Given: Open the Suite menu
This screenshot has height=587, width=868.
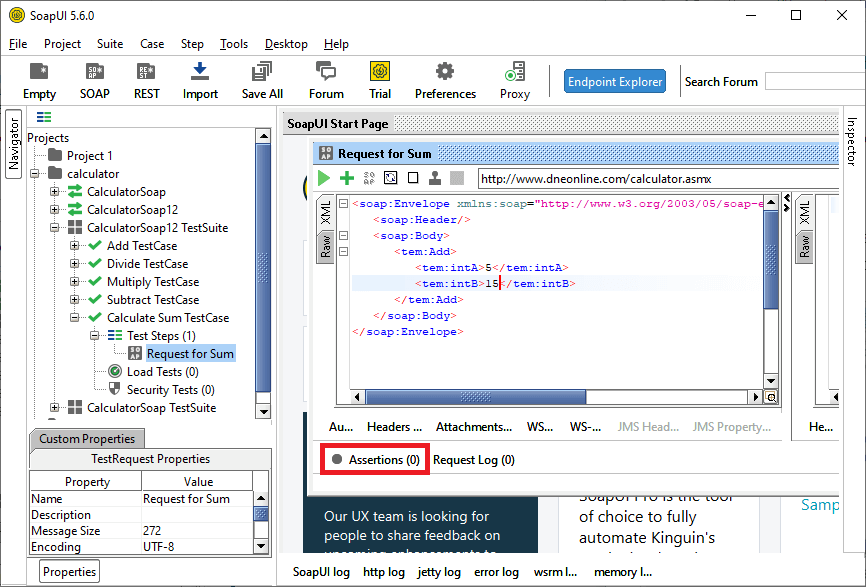Looking at the screenshot, I should click(110, 44).
